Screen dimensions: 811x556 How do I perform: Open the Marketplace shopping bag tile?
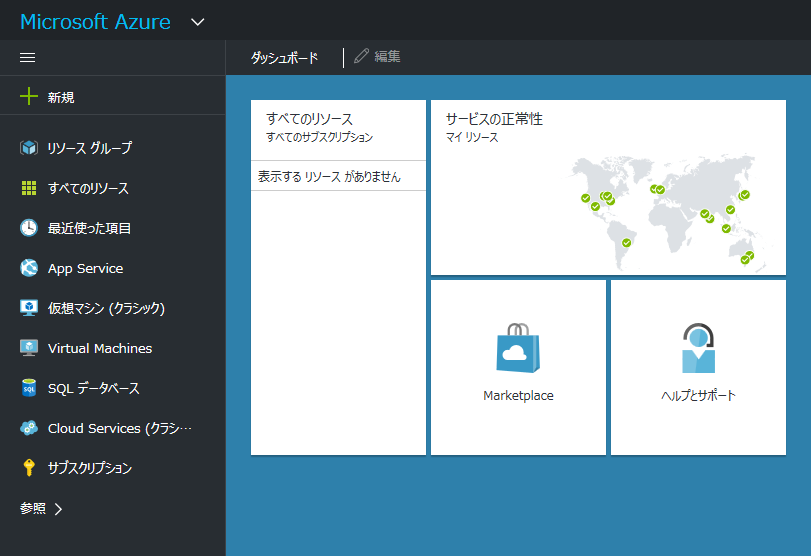[518, 348]
